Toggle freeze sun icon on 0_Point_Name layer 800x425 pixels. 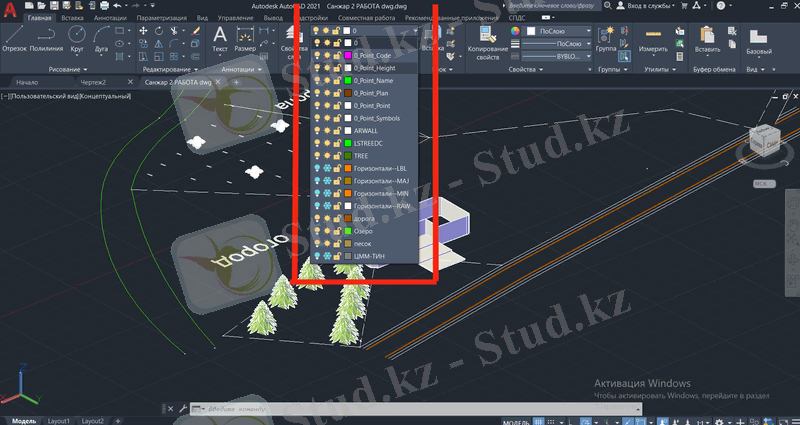coord(327,81)
